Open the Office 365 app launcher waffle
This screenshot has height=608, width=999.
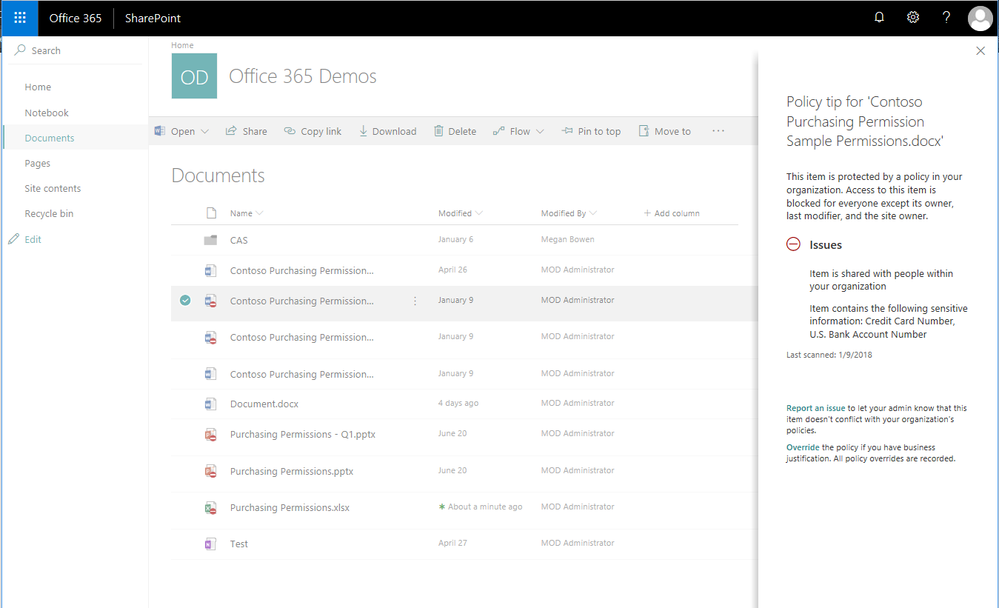tap(20, 18)
